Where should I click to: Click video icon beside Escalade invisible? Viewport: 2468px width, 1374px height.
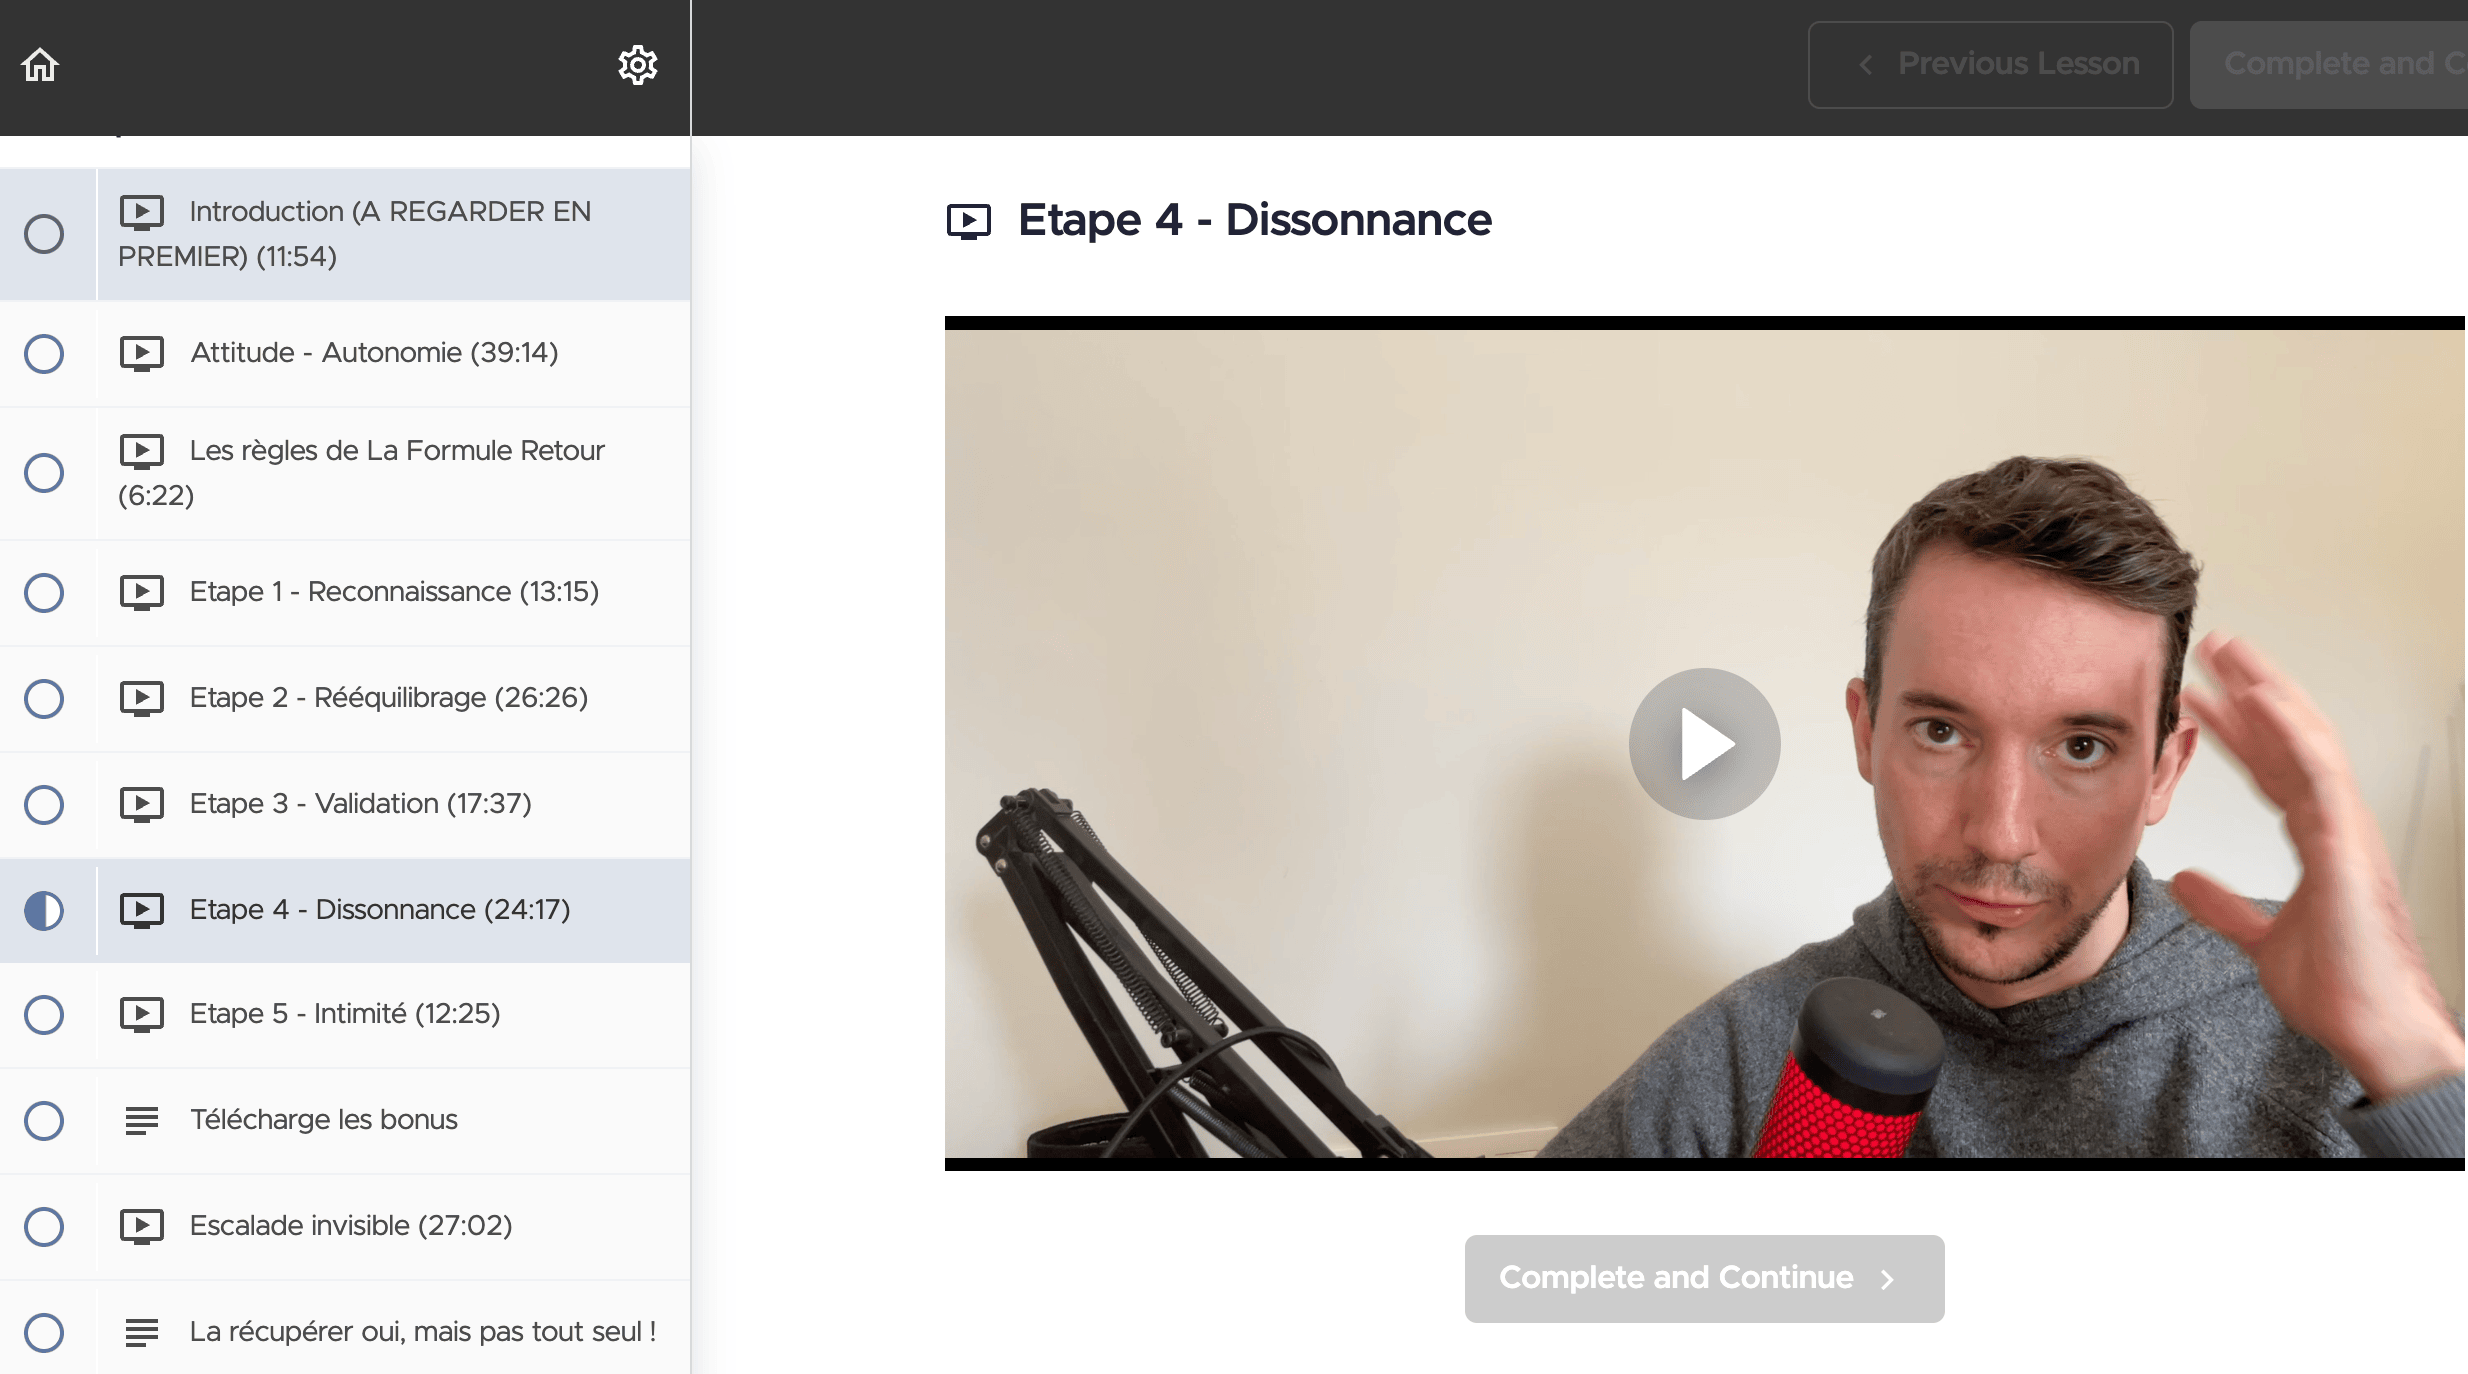tap(142, 1226)
